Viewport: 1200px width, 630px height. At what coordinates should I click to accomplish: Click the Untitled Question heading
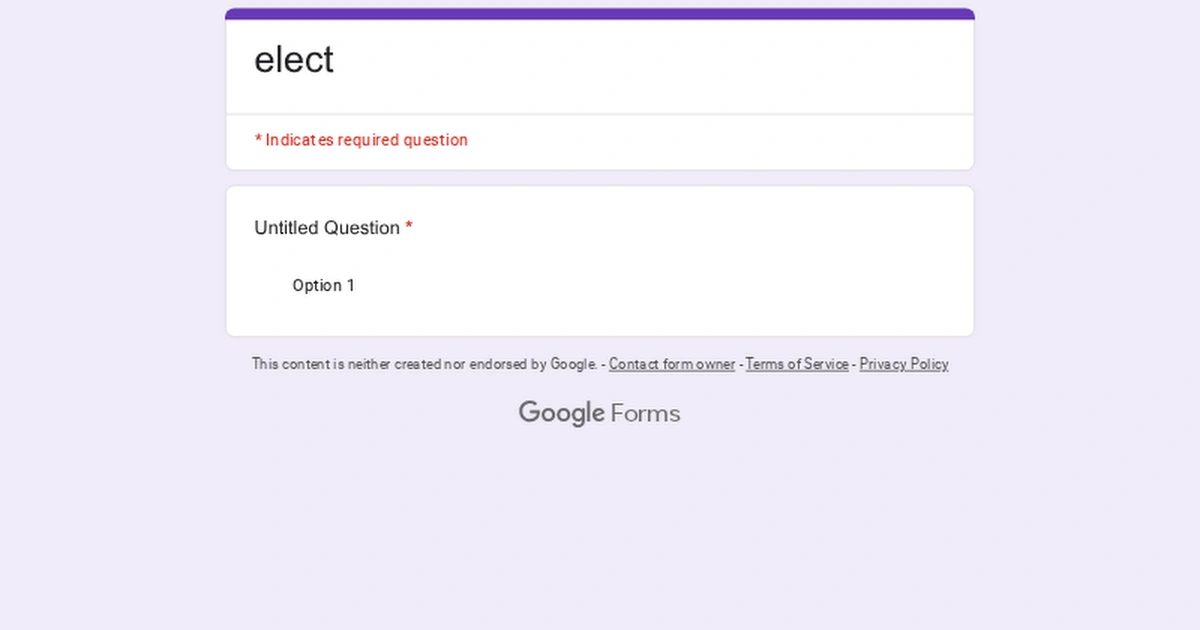pos(327,228)
